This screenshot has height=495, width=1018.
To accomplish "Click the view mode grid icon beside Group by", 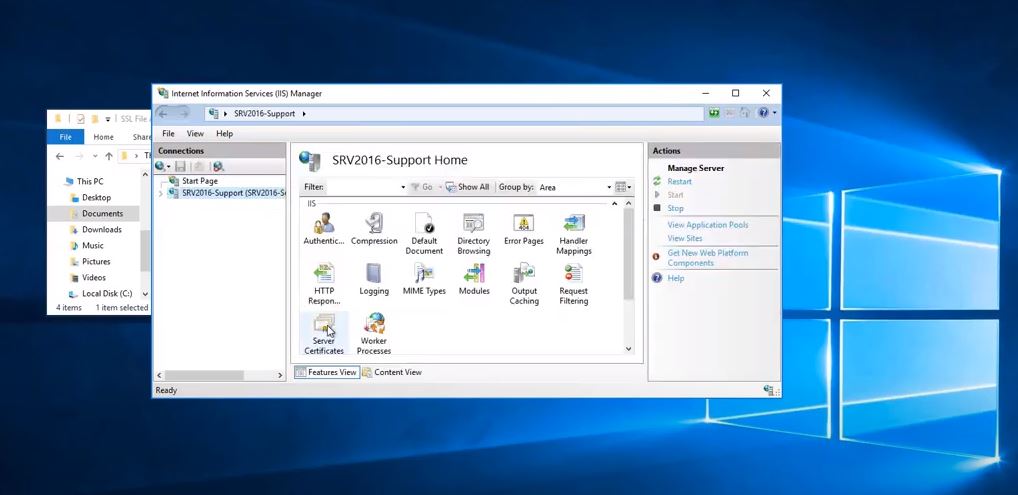I will pos(621,187).
